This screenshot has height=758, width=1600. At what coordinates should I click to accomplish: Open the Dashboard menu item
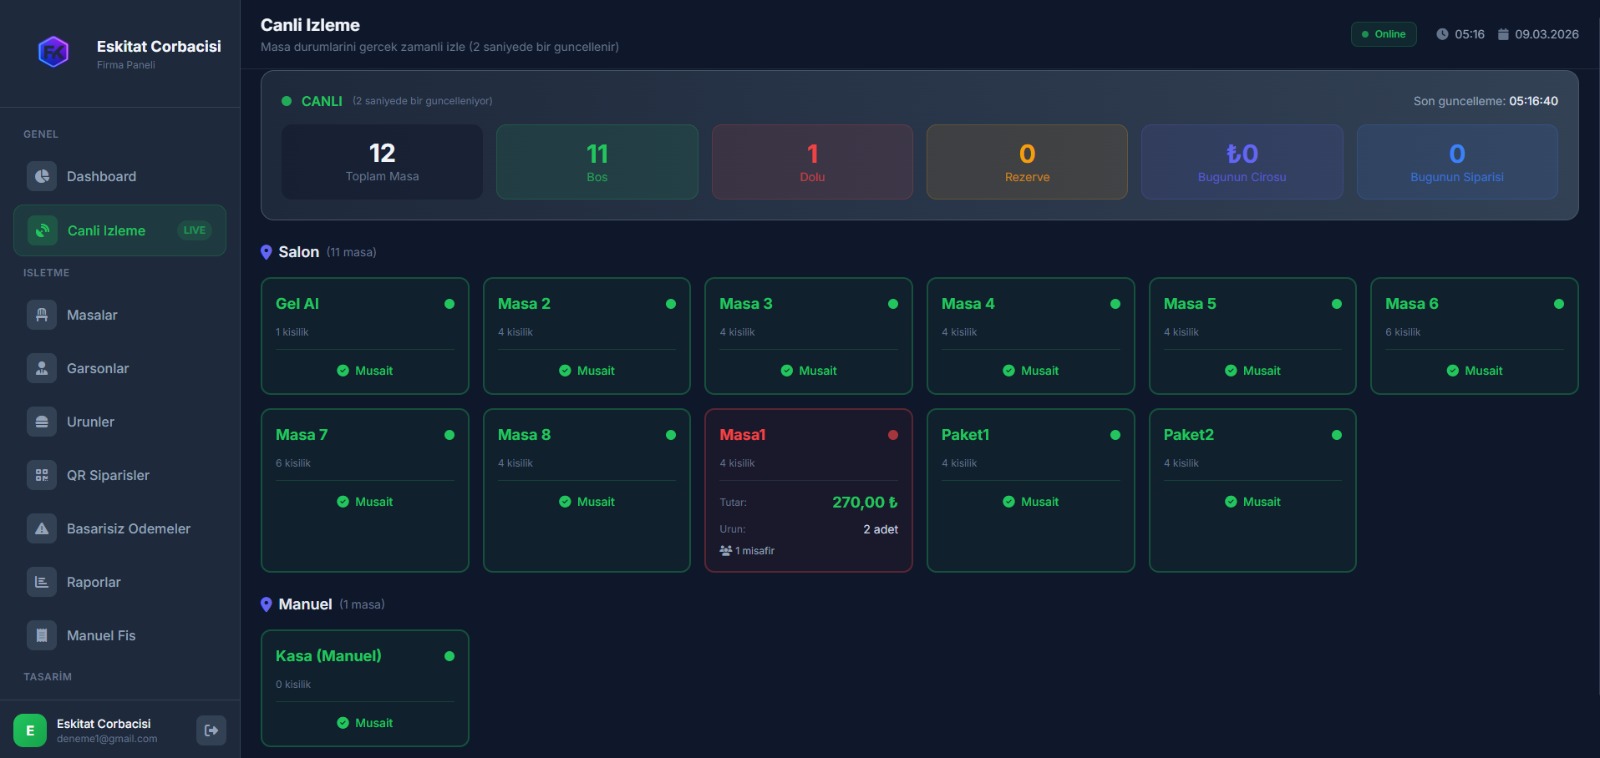coord(120,176)
